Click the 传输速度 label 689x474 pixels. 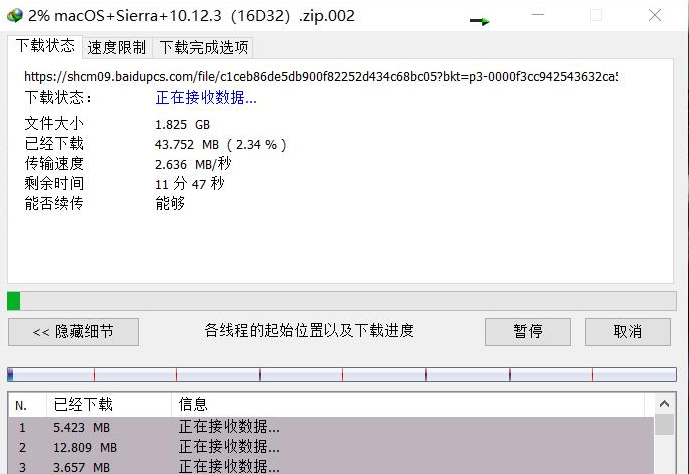click(x=54, y=163)
